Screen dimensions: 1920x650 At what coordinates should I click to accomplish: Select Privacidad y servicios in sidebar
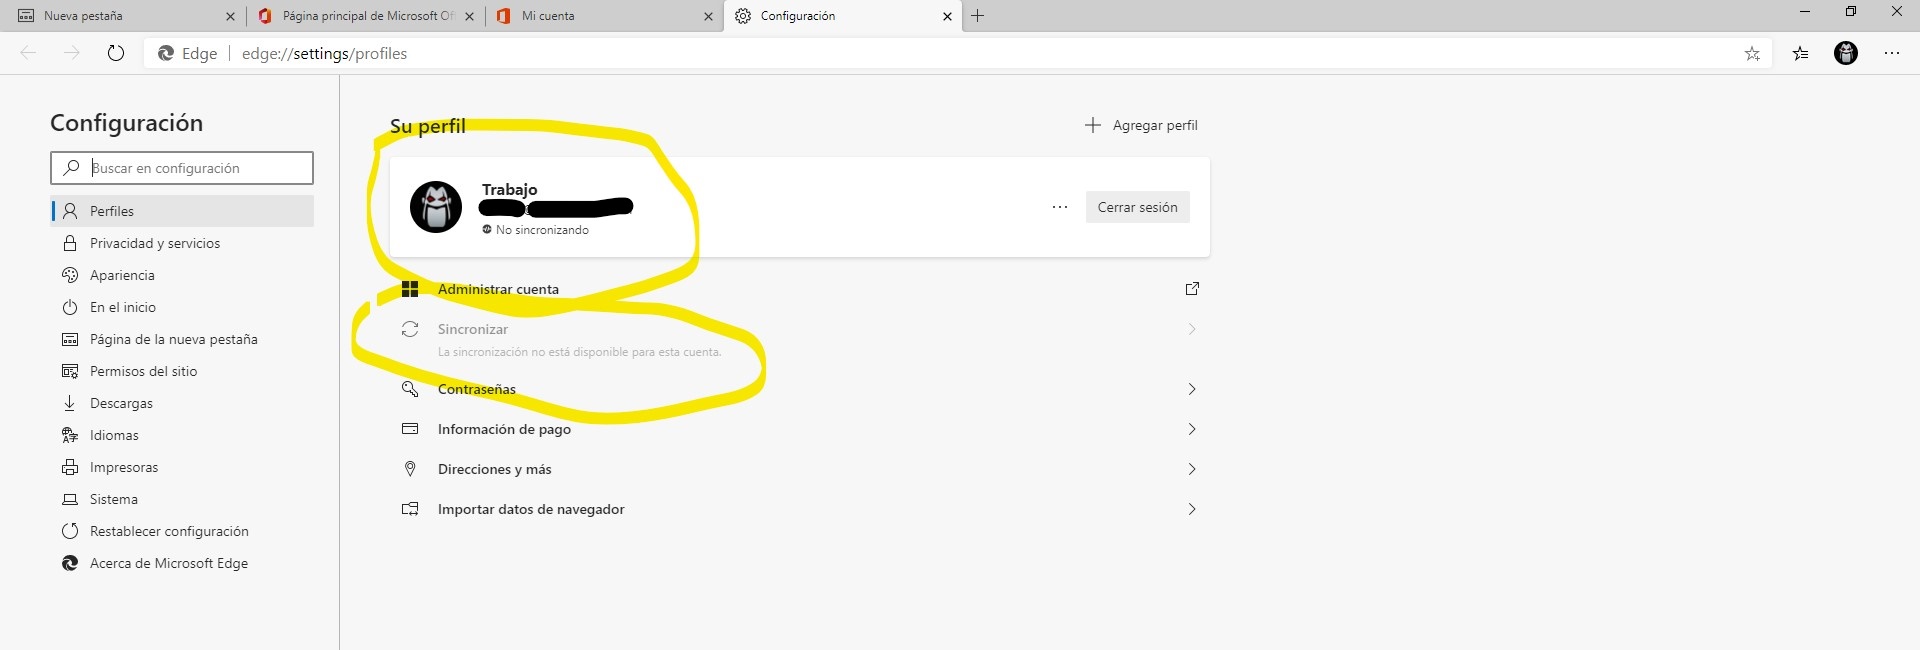click(x=182, y=243)
